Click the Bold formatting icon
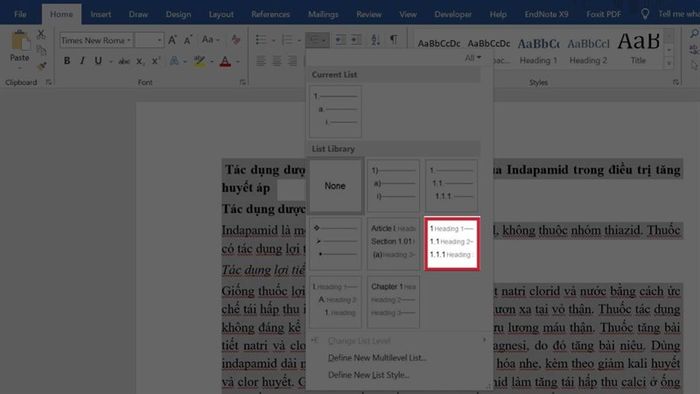 [x=67, y=61]
